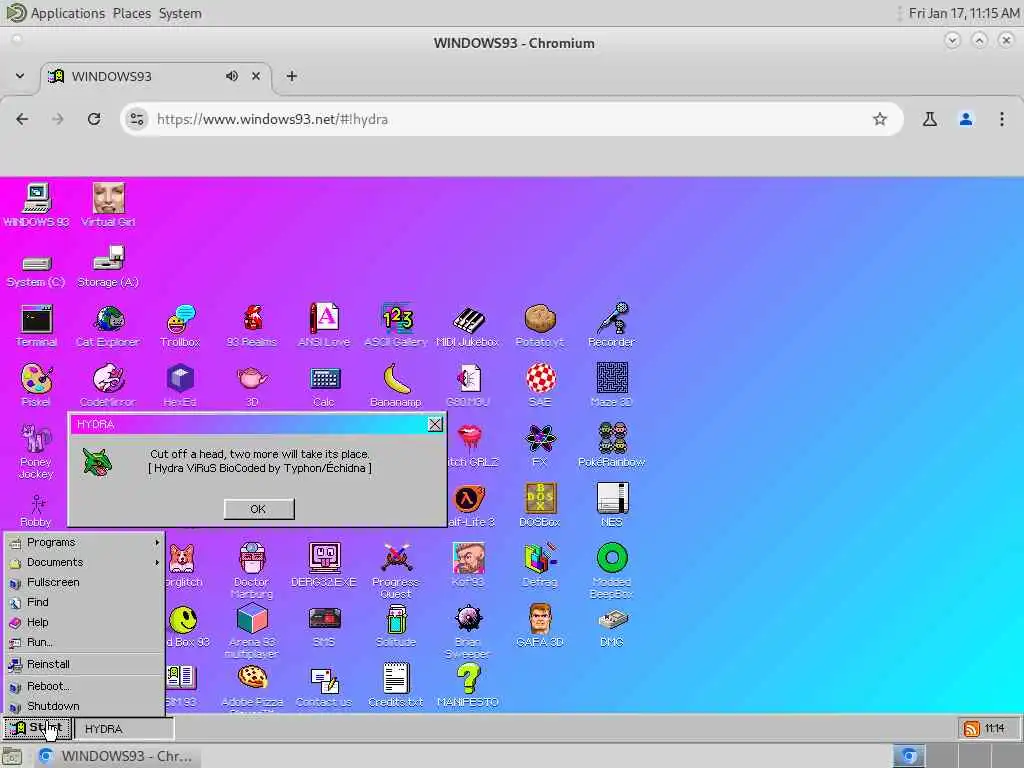Open the Recorder microphone icon

click(x=611, y=325)
